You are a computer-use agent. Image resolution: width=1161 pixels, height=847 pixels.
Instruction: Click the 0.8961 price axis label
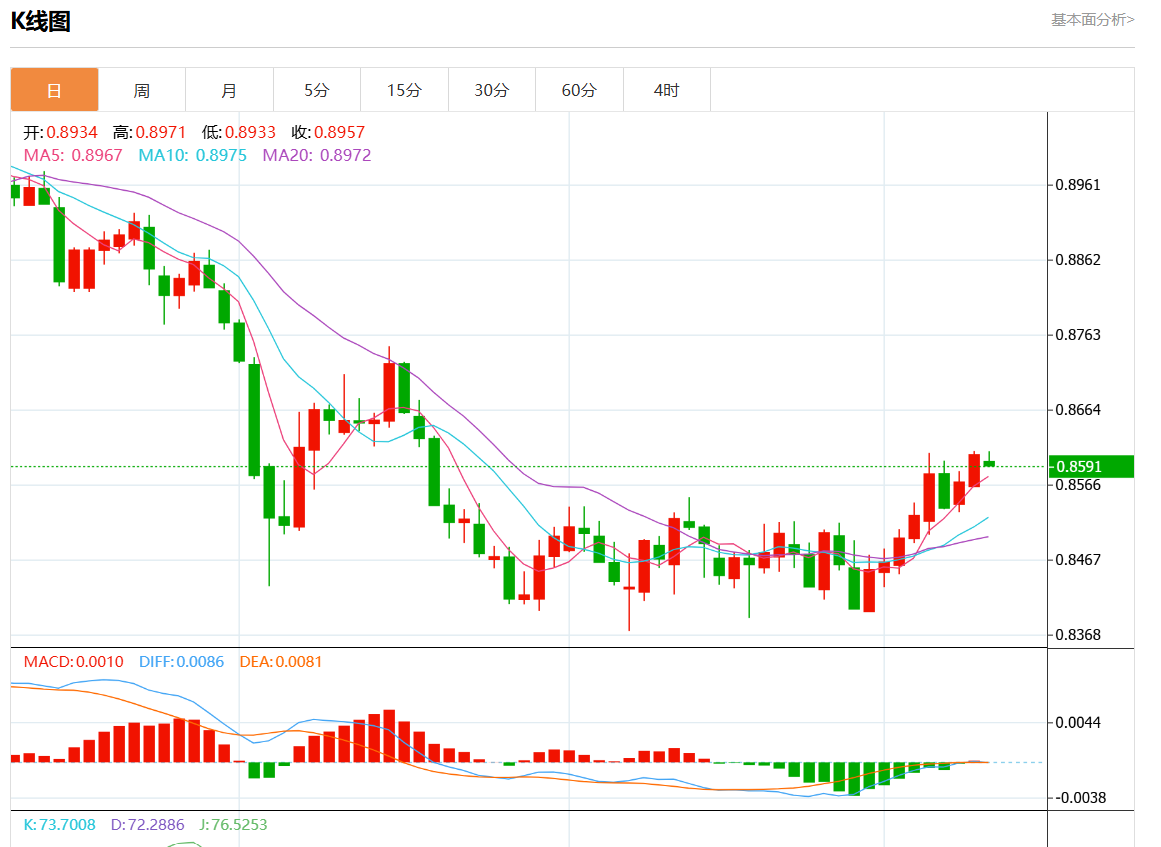(x=1078, y=185)
